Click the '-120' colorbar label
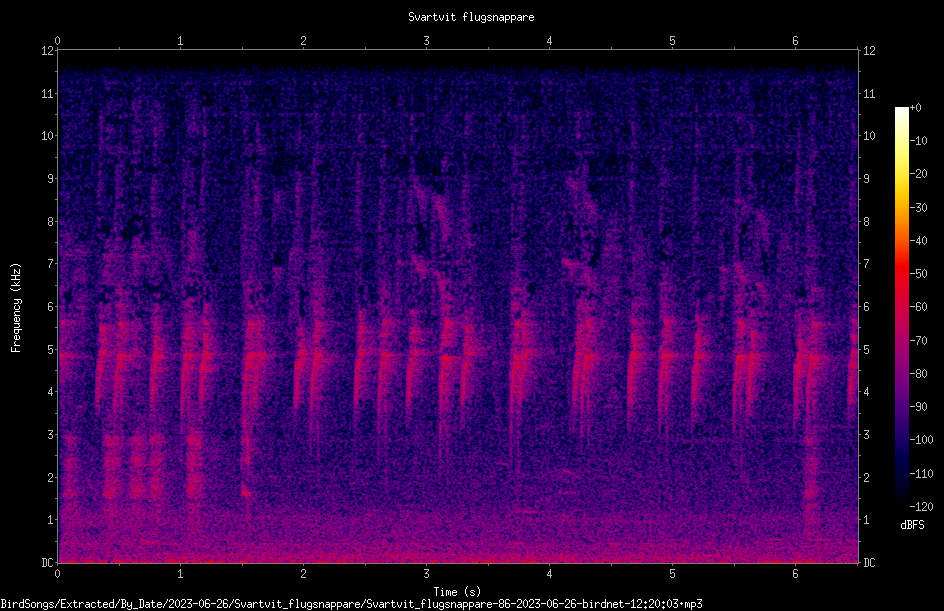 pos(921,507)
